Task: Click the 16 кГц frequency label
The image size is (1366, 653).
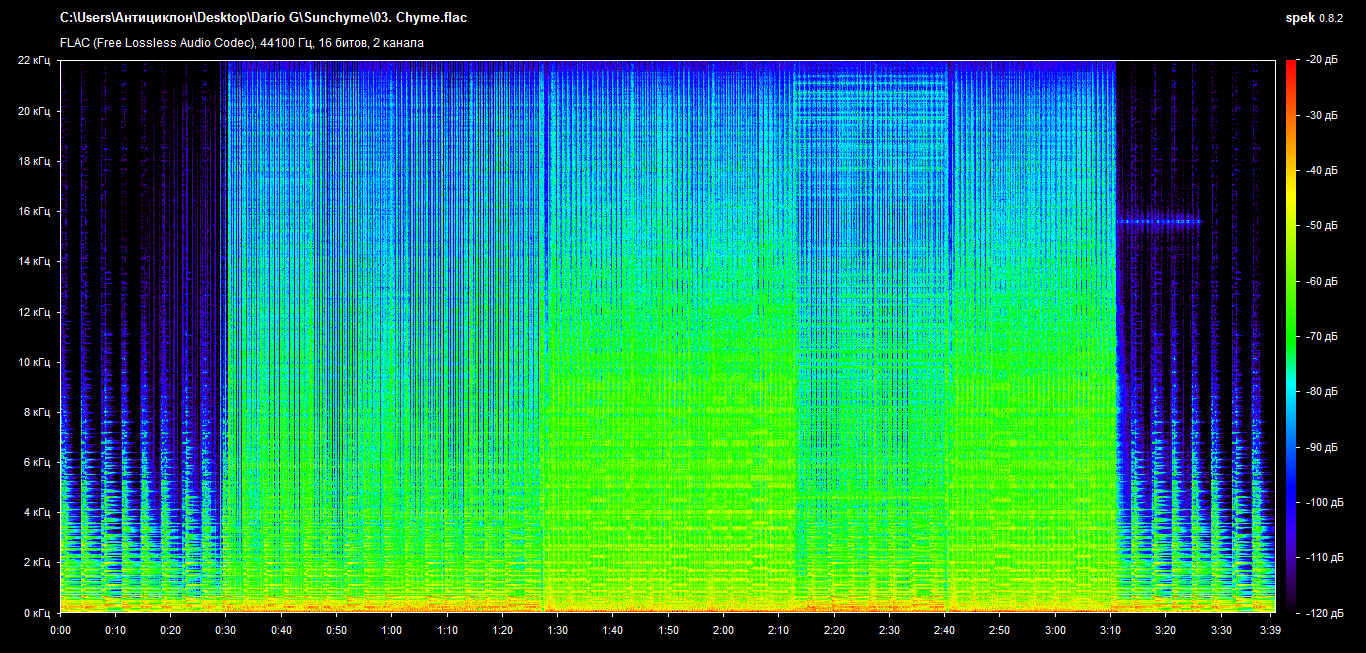Action: pyautogui.click(x=36, y=211)
